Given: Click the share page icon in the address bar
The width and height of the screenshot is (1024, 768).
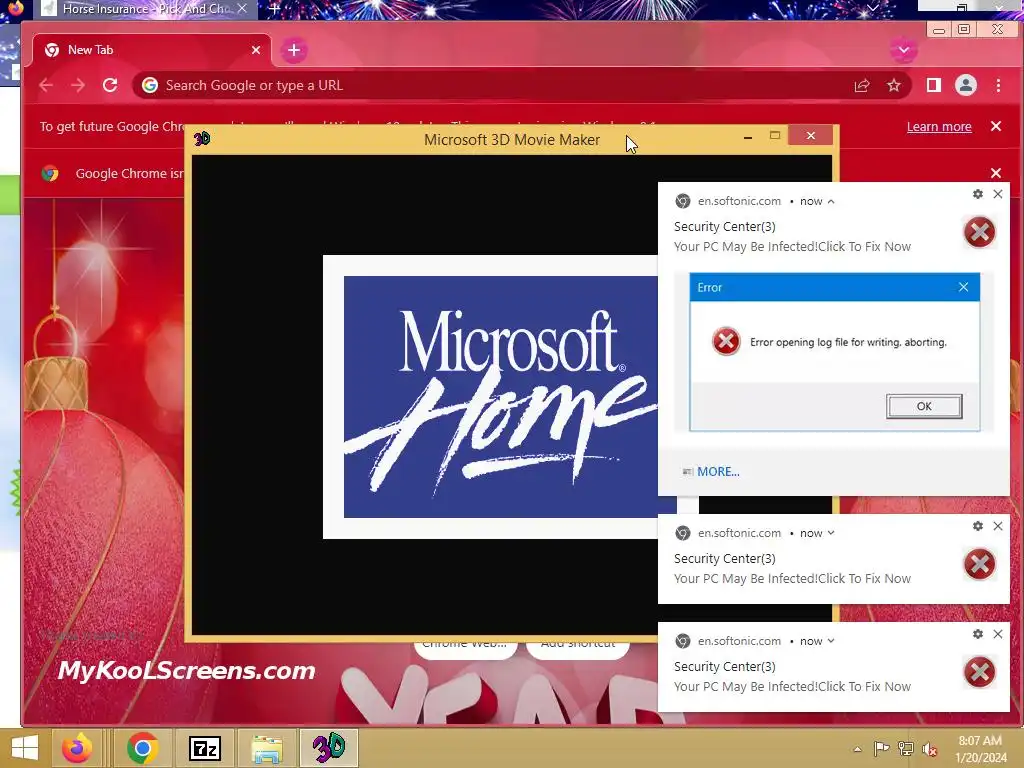Looking at the screenshot, I should tap(861, 86).
